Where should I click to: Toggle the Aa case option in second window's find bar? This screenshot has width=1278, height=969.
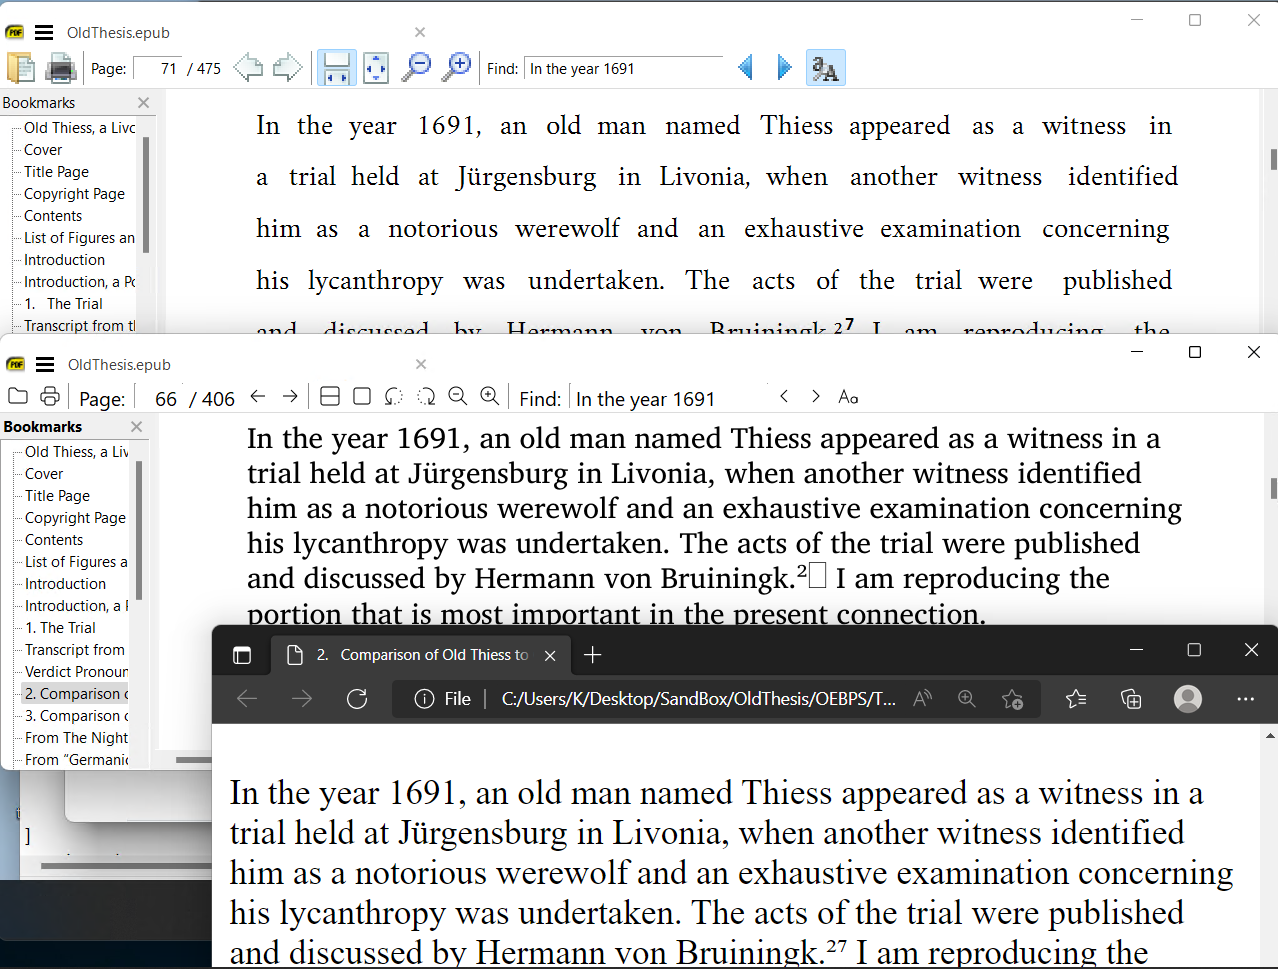coord(847,397)
